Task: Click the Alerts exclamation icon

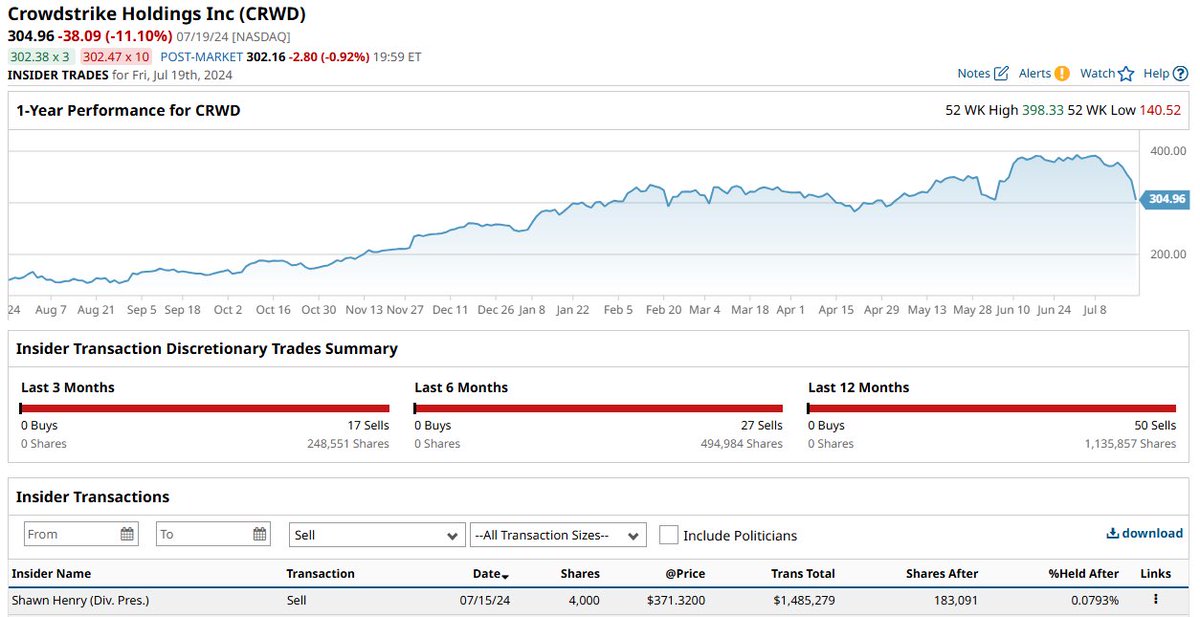Action: [1062, 73]
